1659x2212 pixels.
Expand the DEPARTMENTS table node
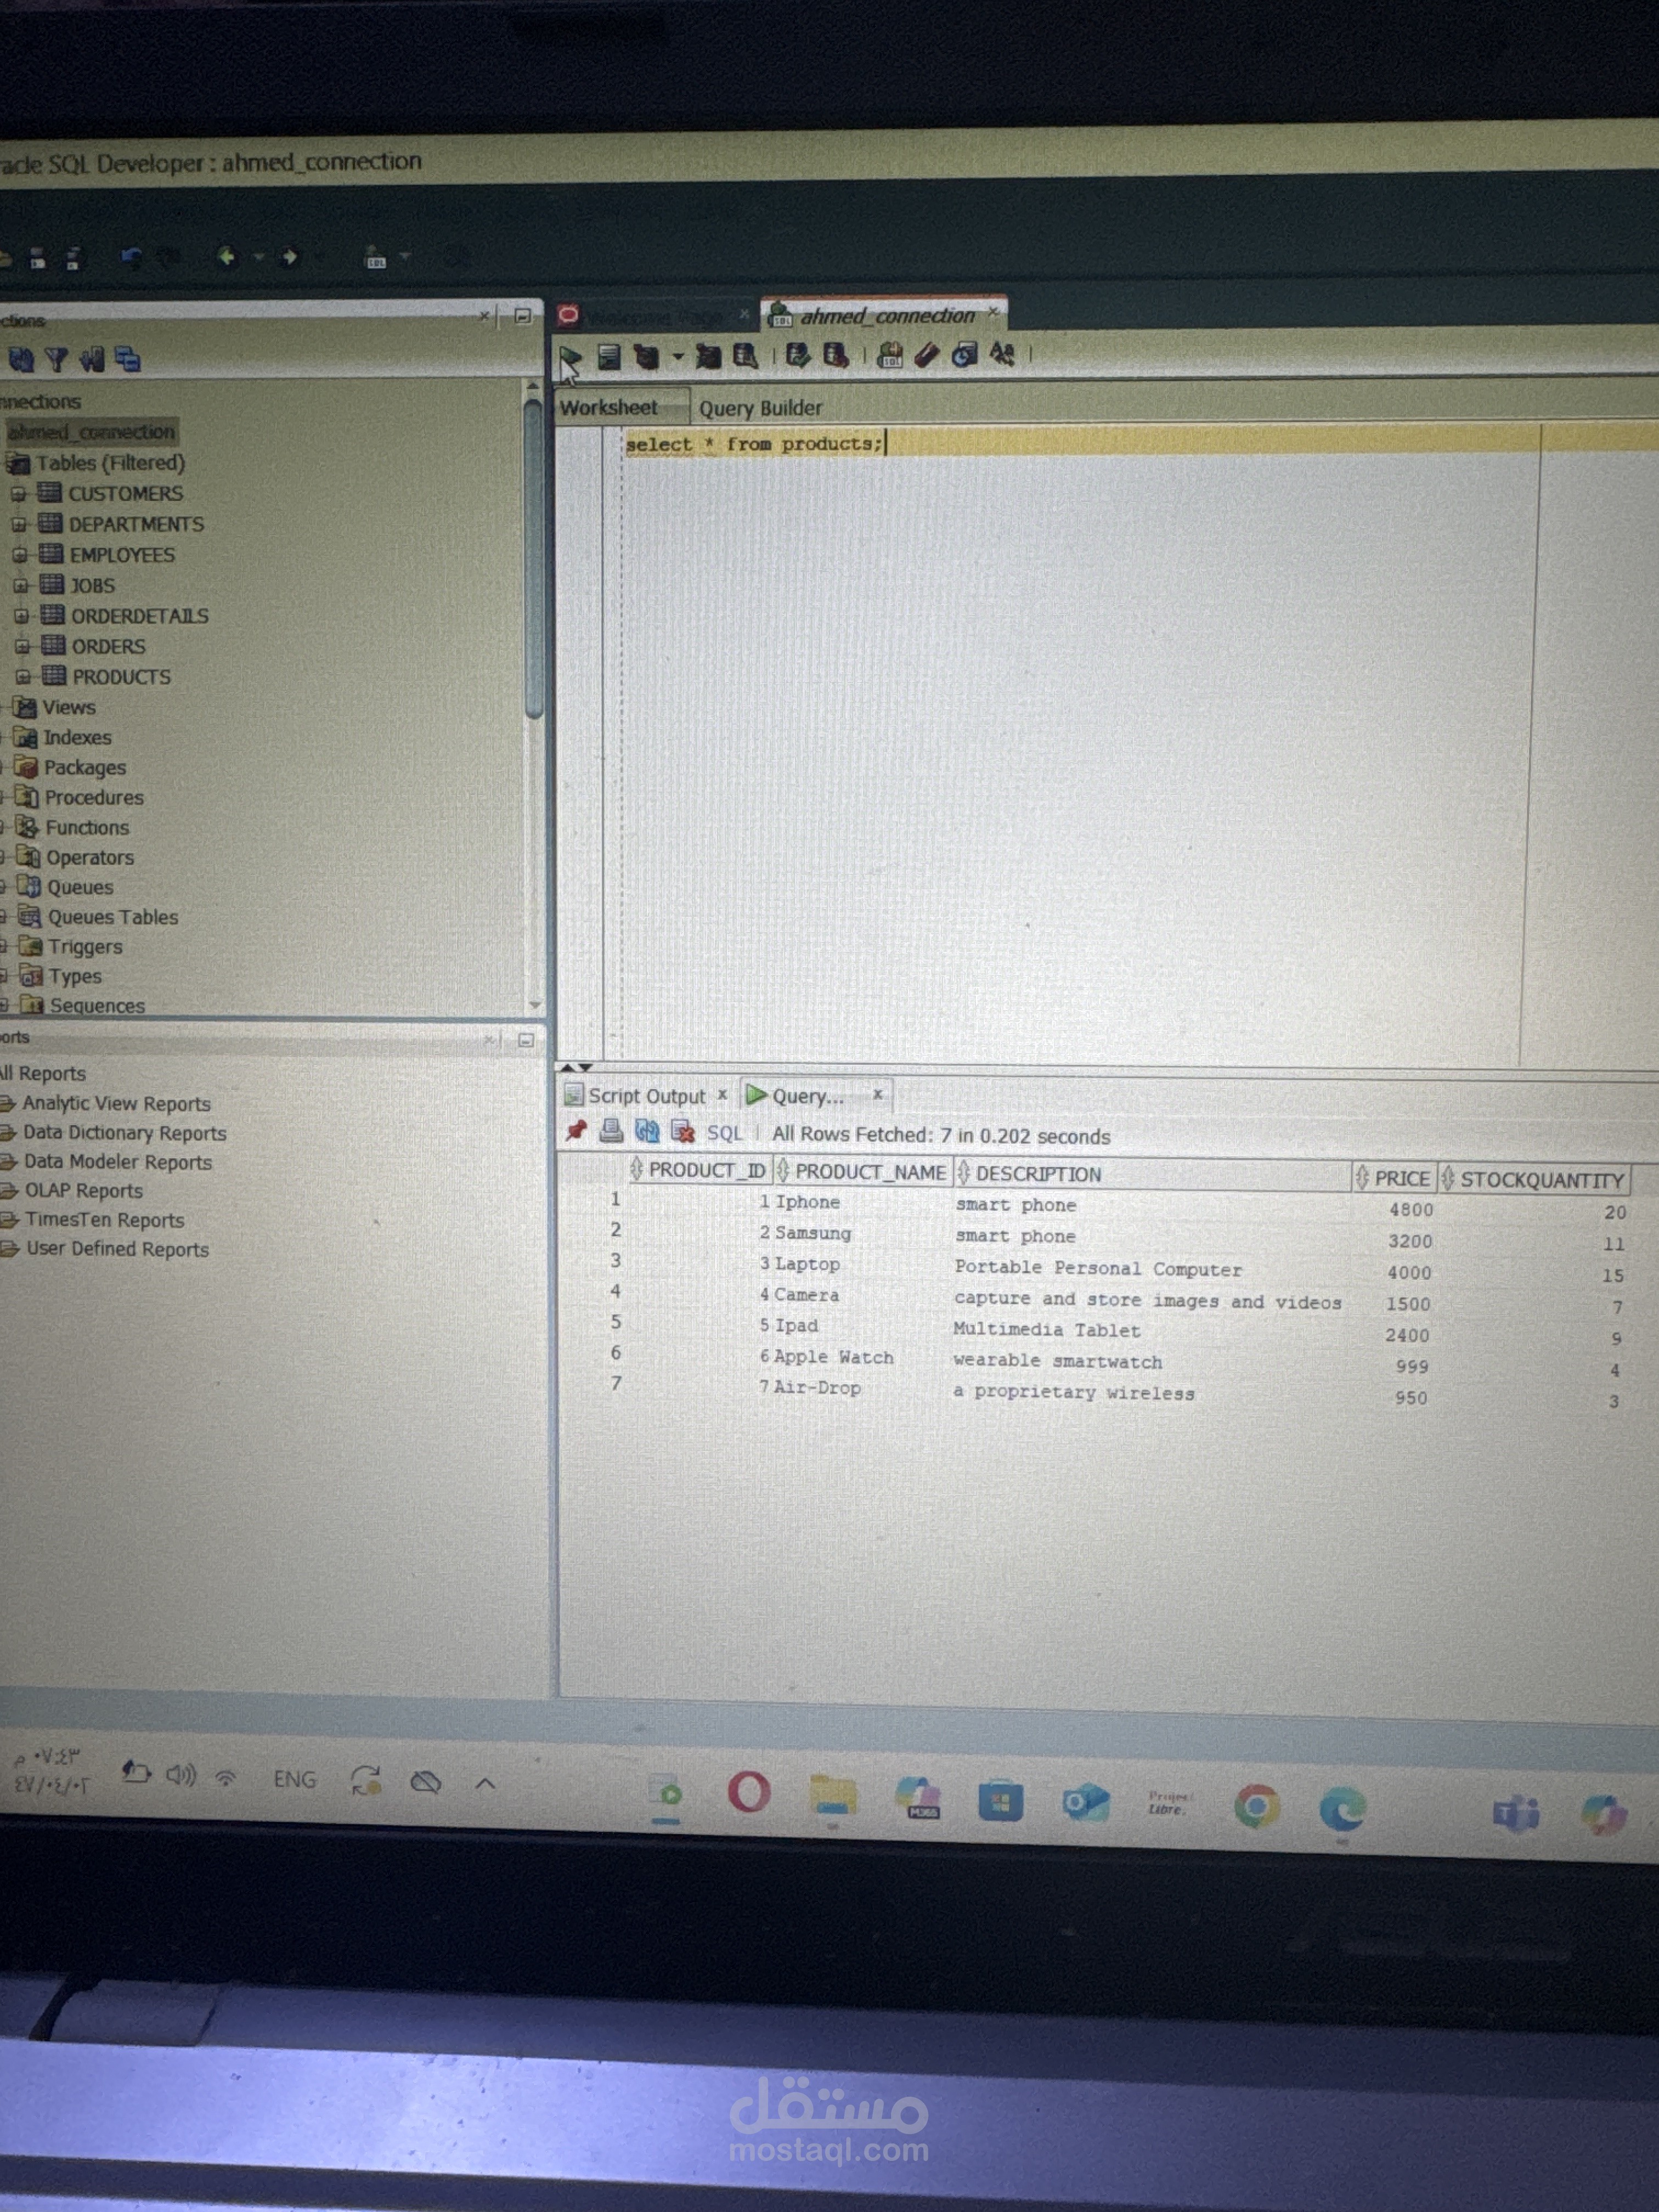click(18, 525)
